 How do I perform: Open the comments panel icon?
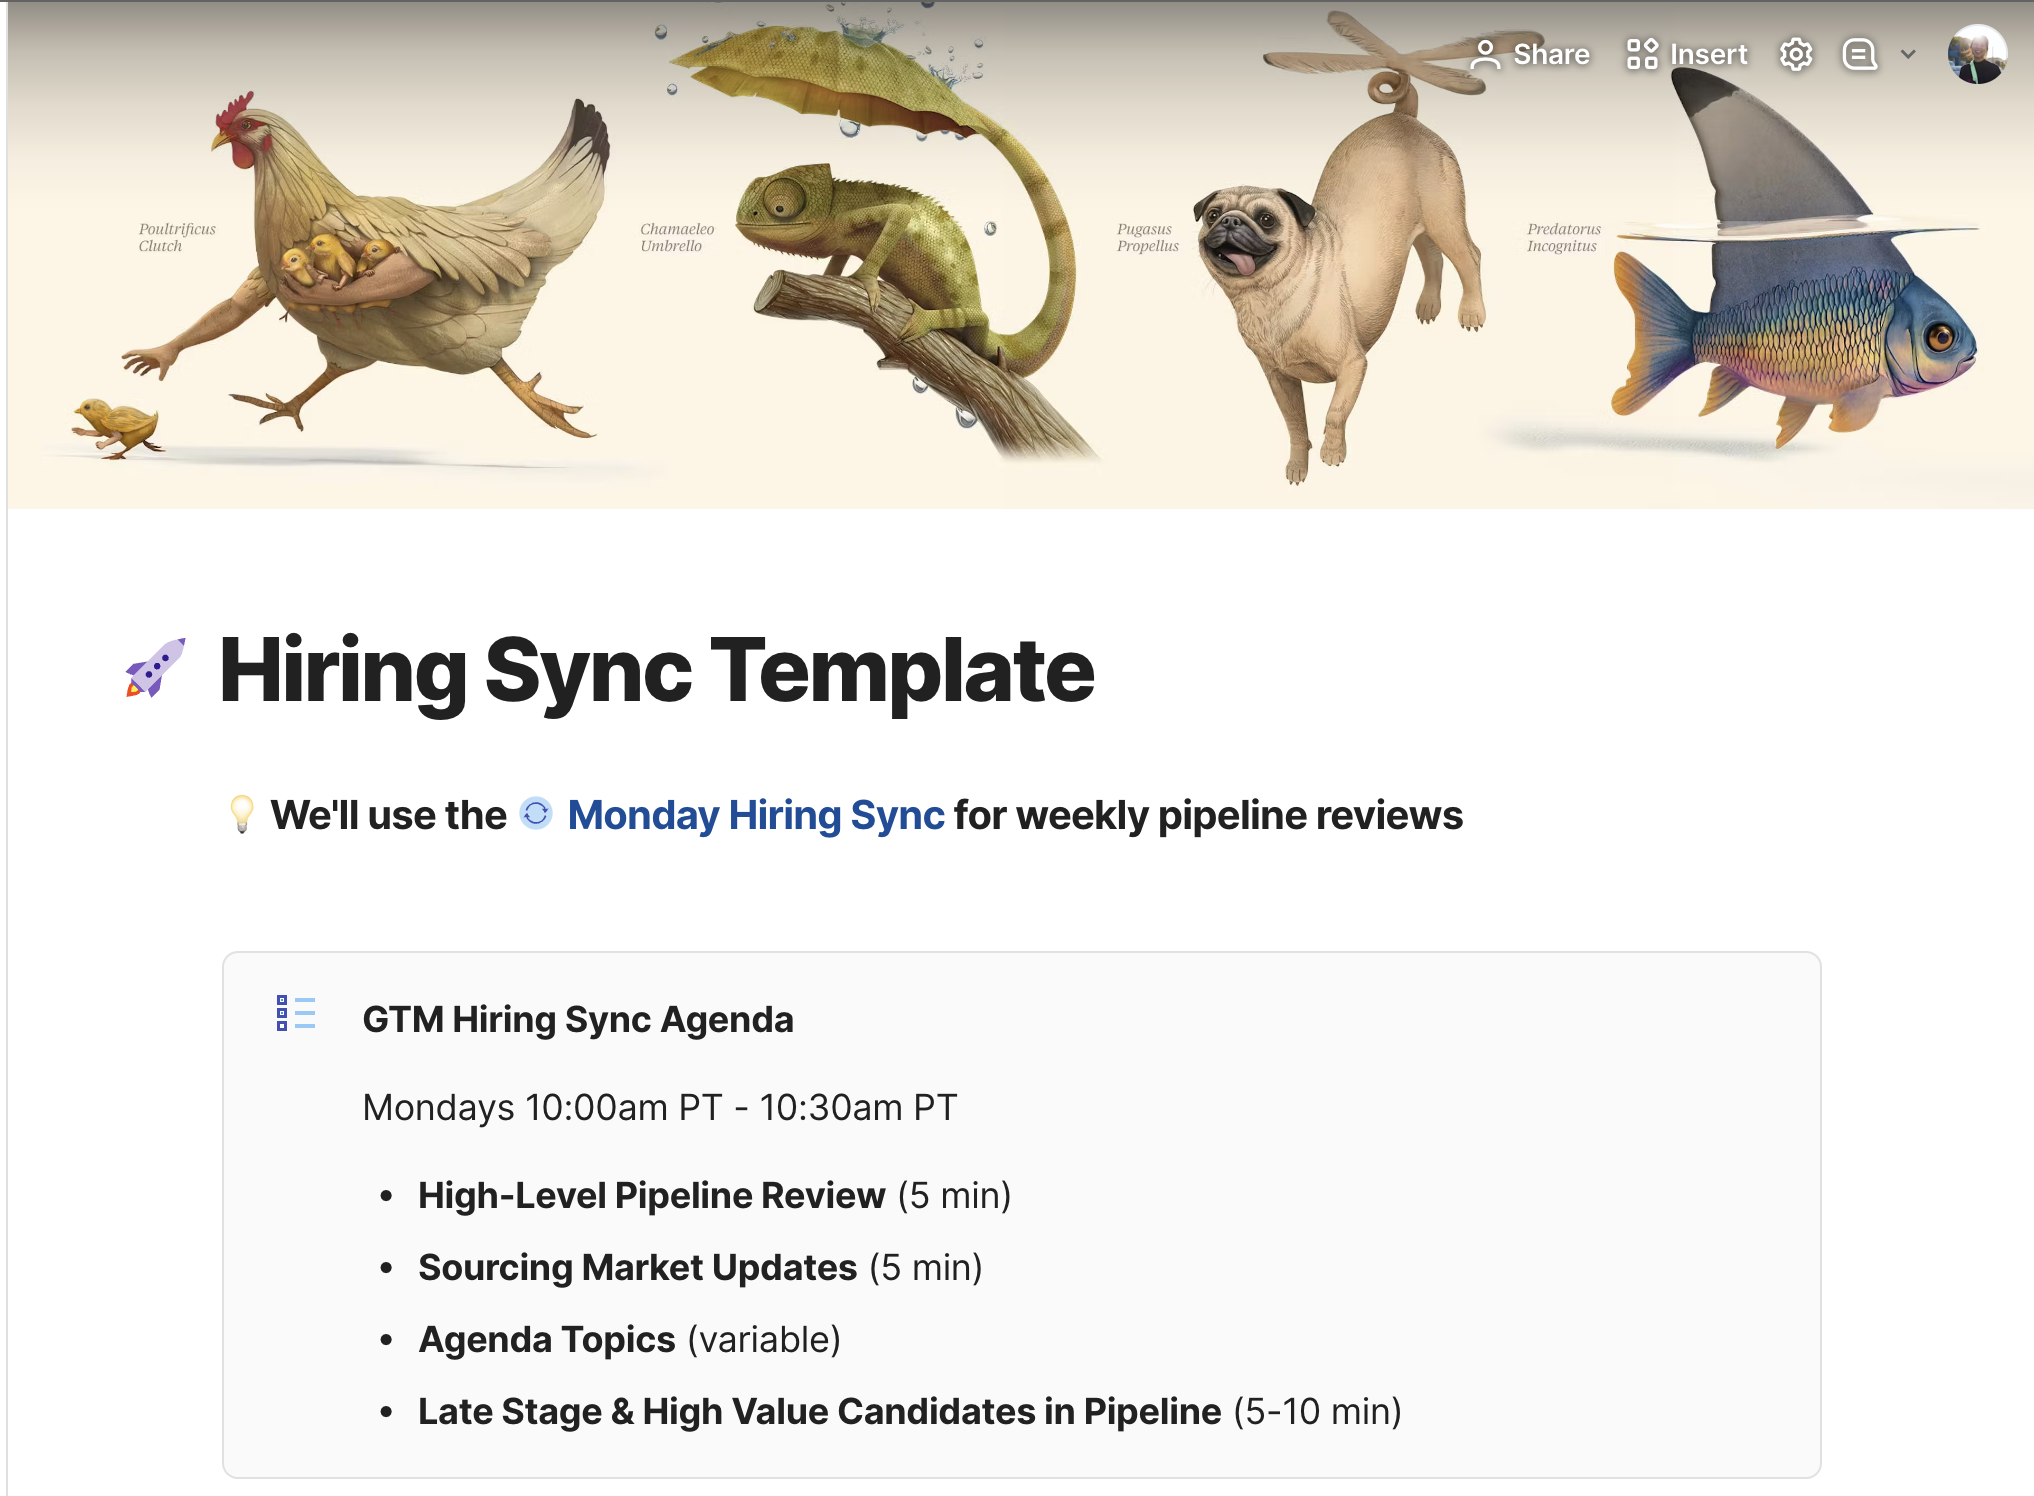tap(1859, 55)
